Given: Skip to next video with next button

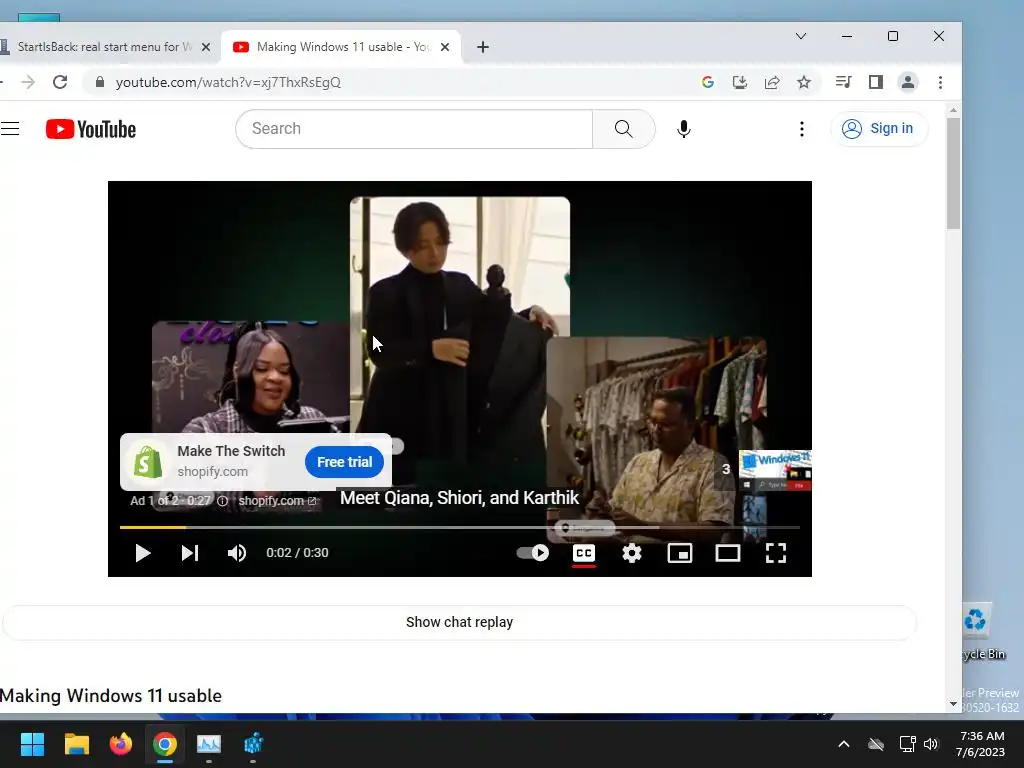Looking at the screenshot, I should (x=189, y=553).
